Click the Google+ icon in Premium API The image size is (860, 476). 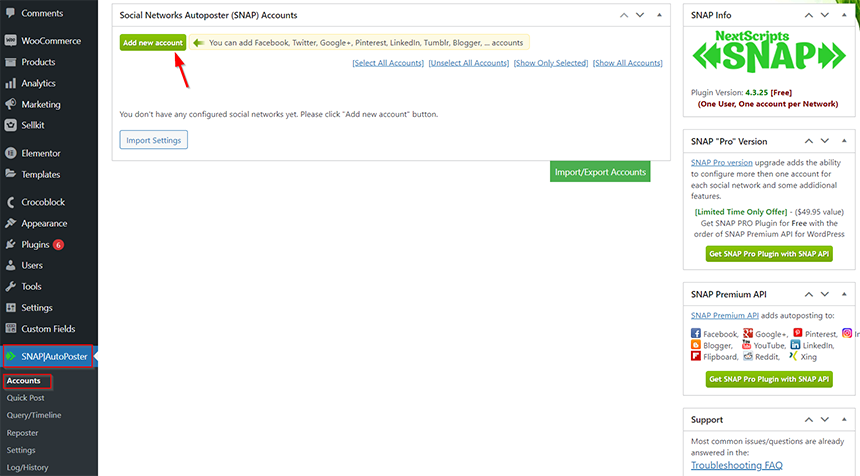click(748, 333)
